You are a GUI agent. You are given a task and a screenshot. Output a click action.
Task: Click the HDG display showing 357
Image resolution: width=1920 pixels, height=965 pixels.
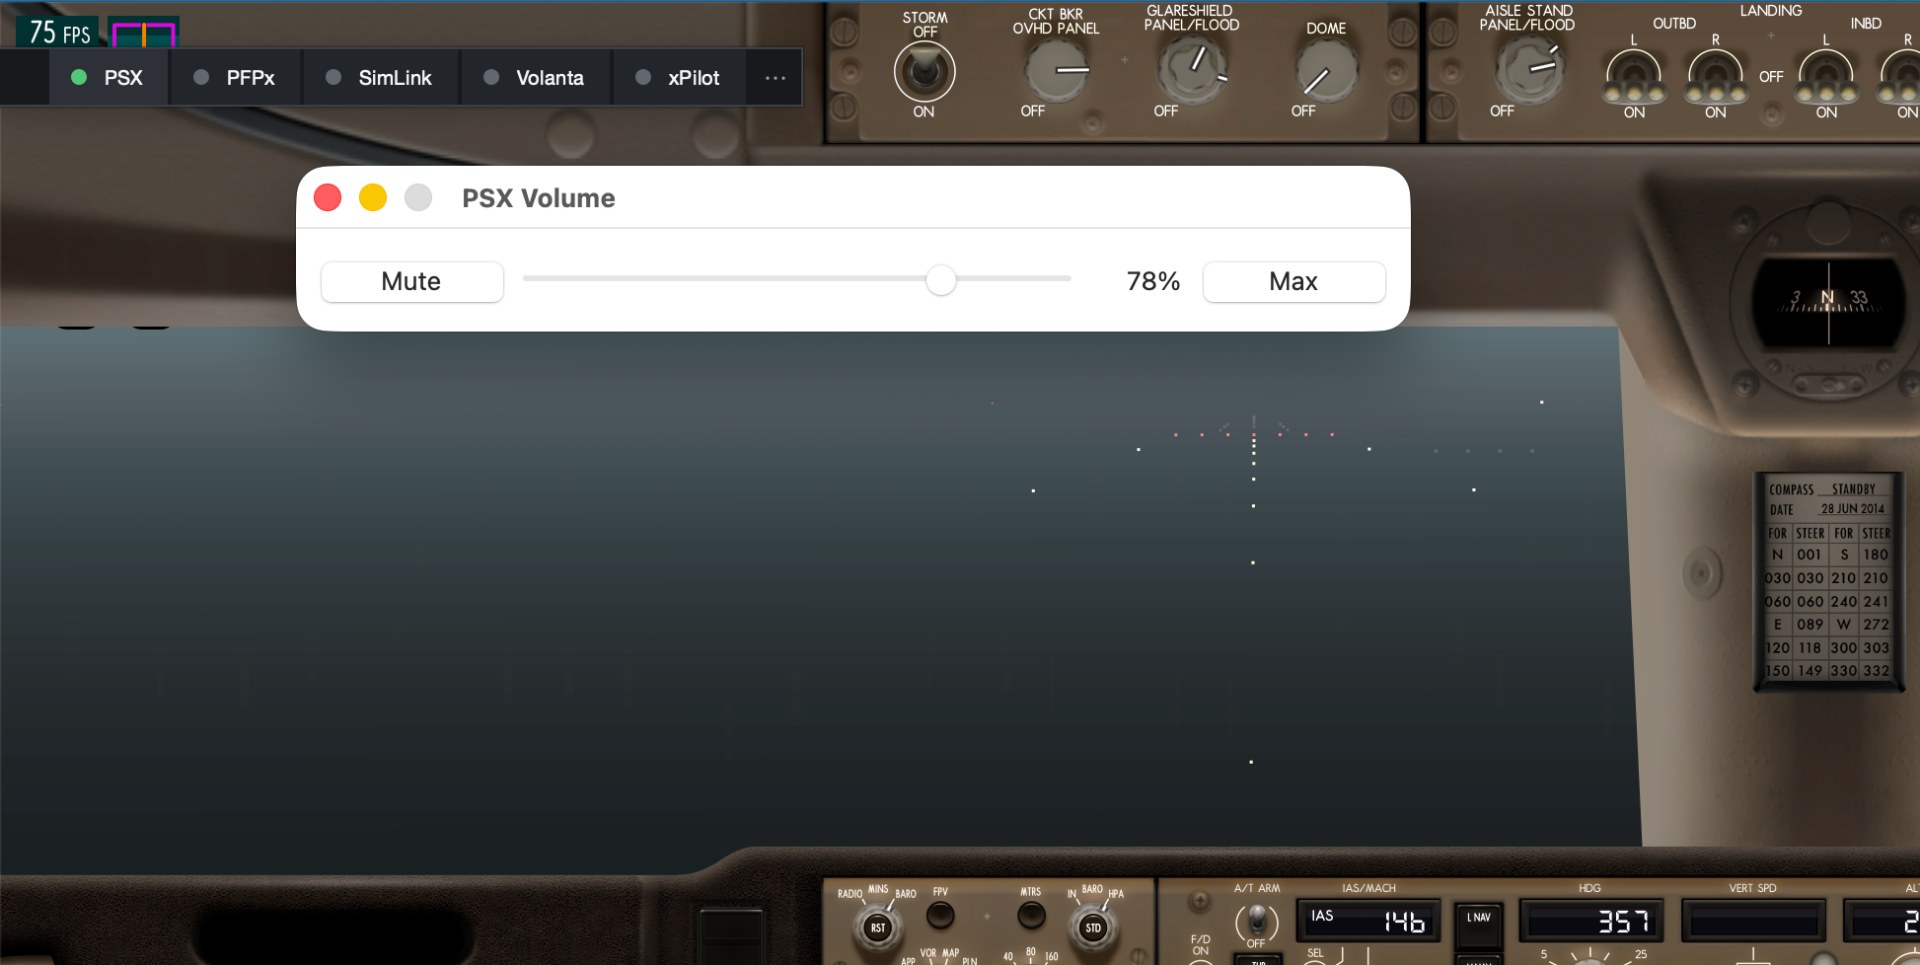click(1592, 921)
